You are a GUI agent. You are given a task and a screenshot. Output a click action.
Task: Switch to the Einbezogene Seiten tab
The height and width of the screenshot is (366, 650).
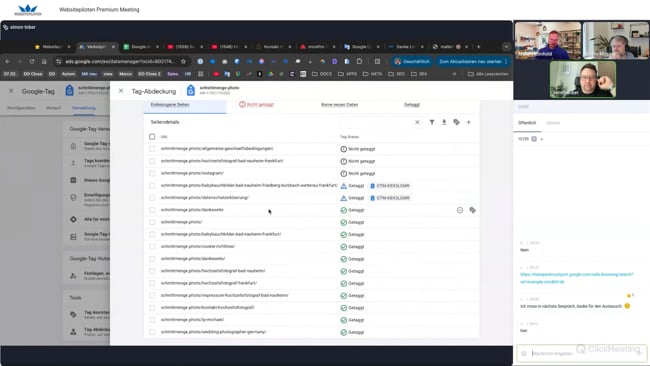(x=170, y=104)
